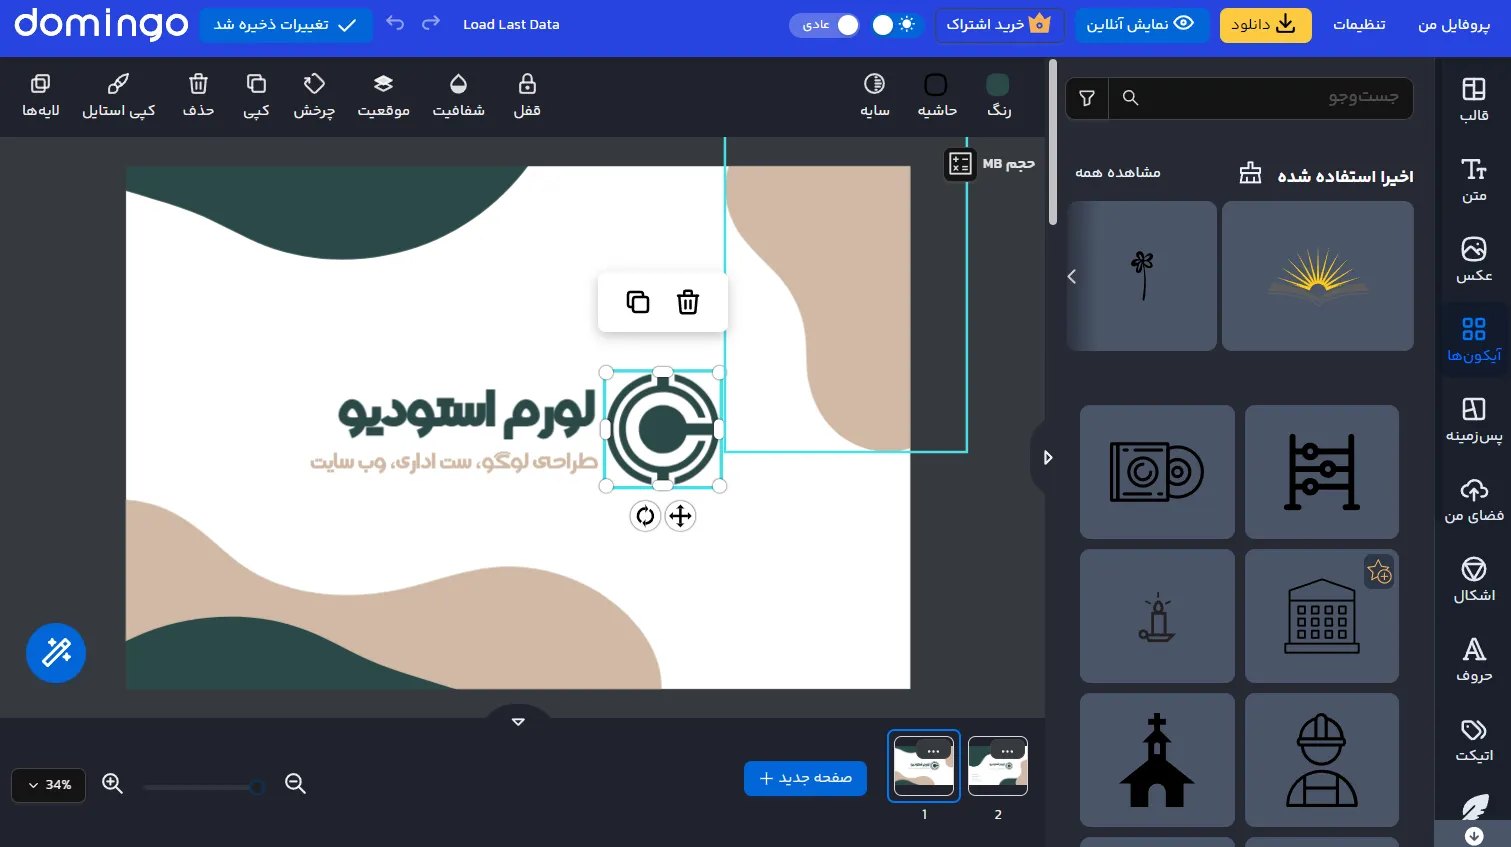Viewport: 1511px width, 847px height.
Task: Open the 34% zoom dropdown
Action: tap(48, 785)
